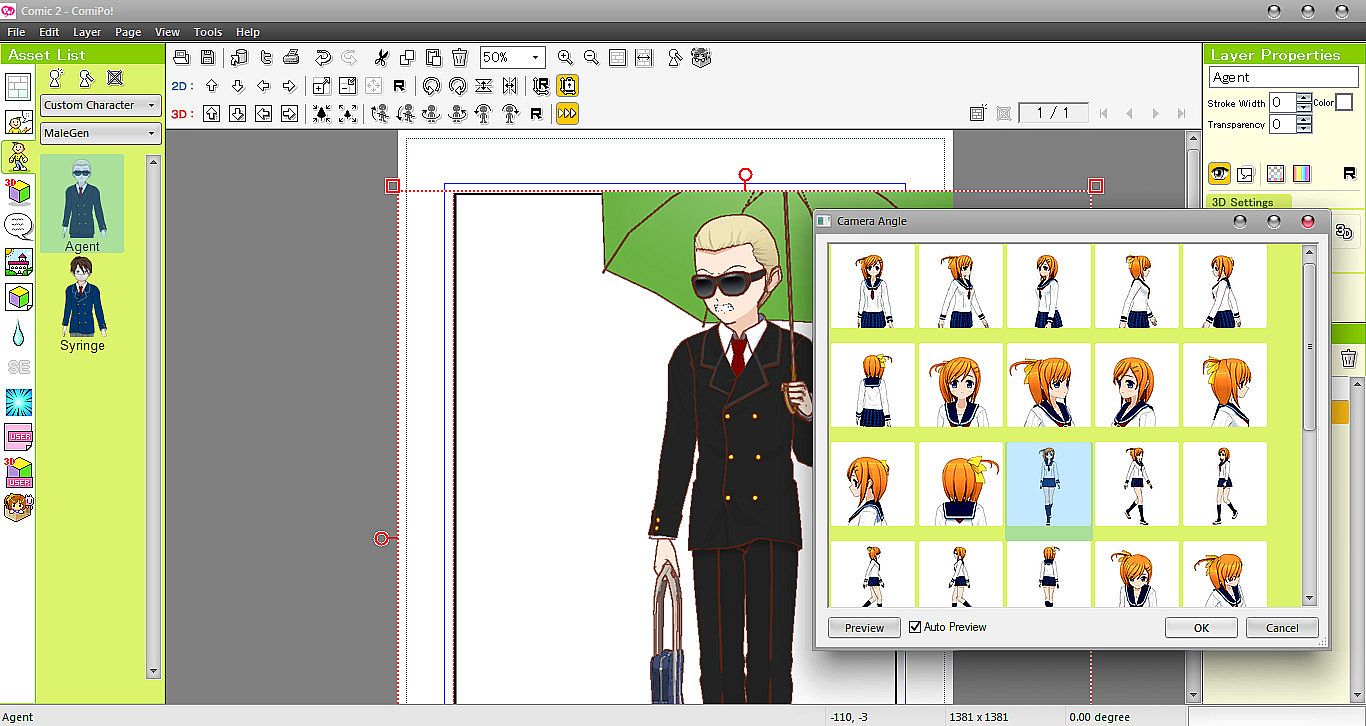Select the Syringe character thumbnail
1366x726 pixels.
(x=82, y=304)
